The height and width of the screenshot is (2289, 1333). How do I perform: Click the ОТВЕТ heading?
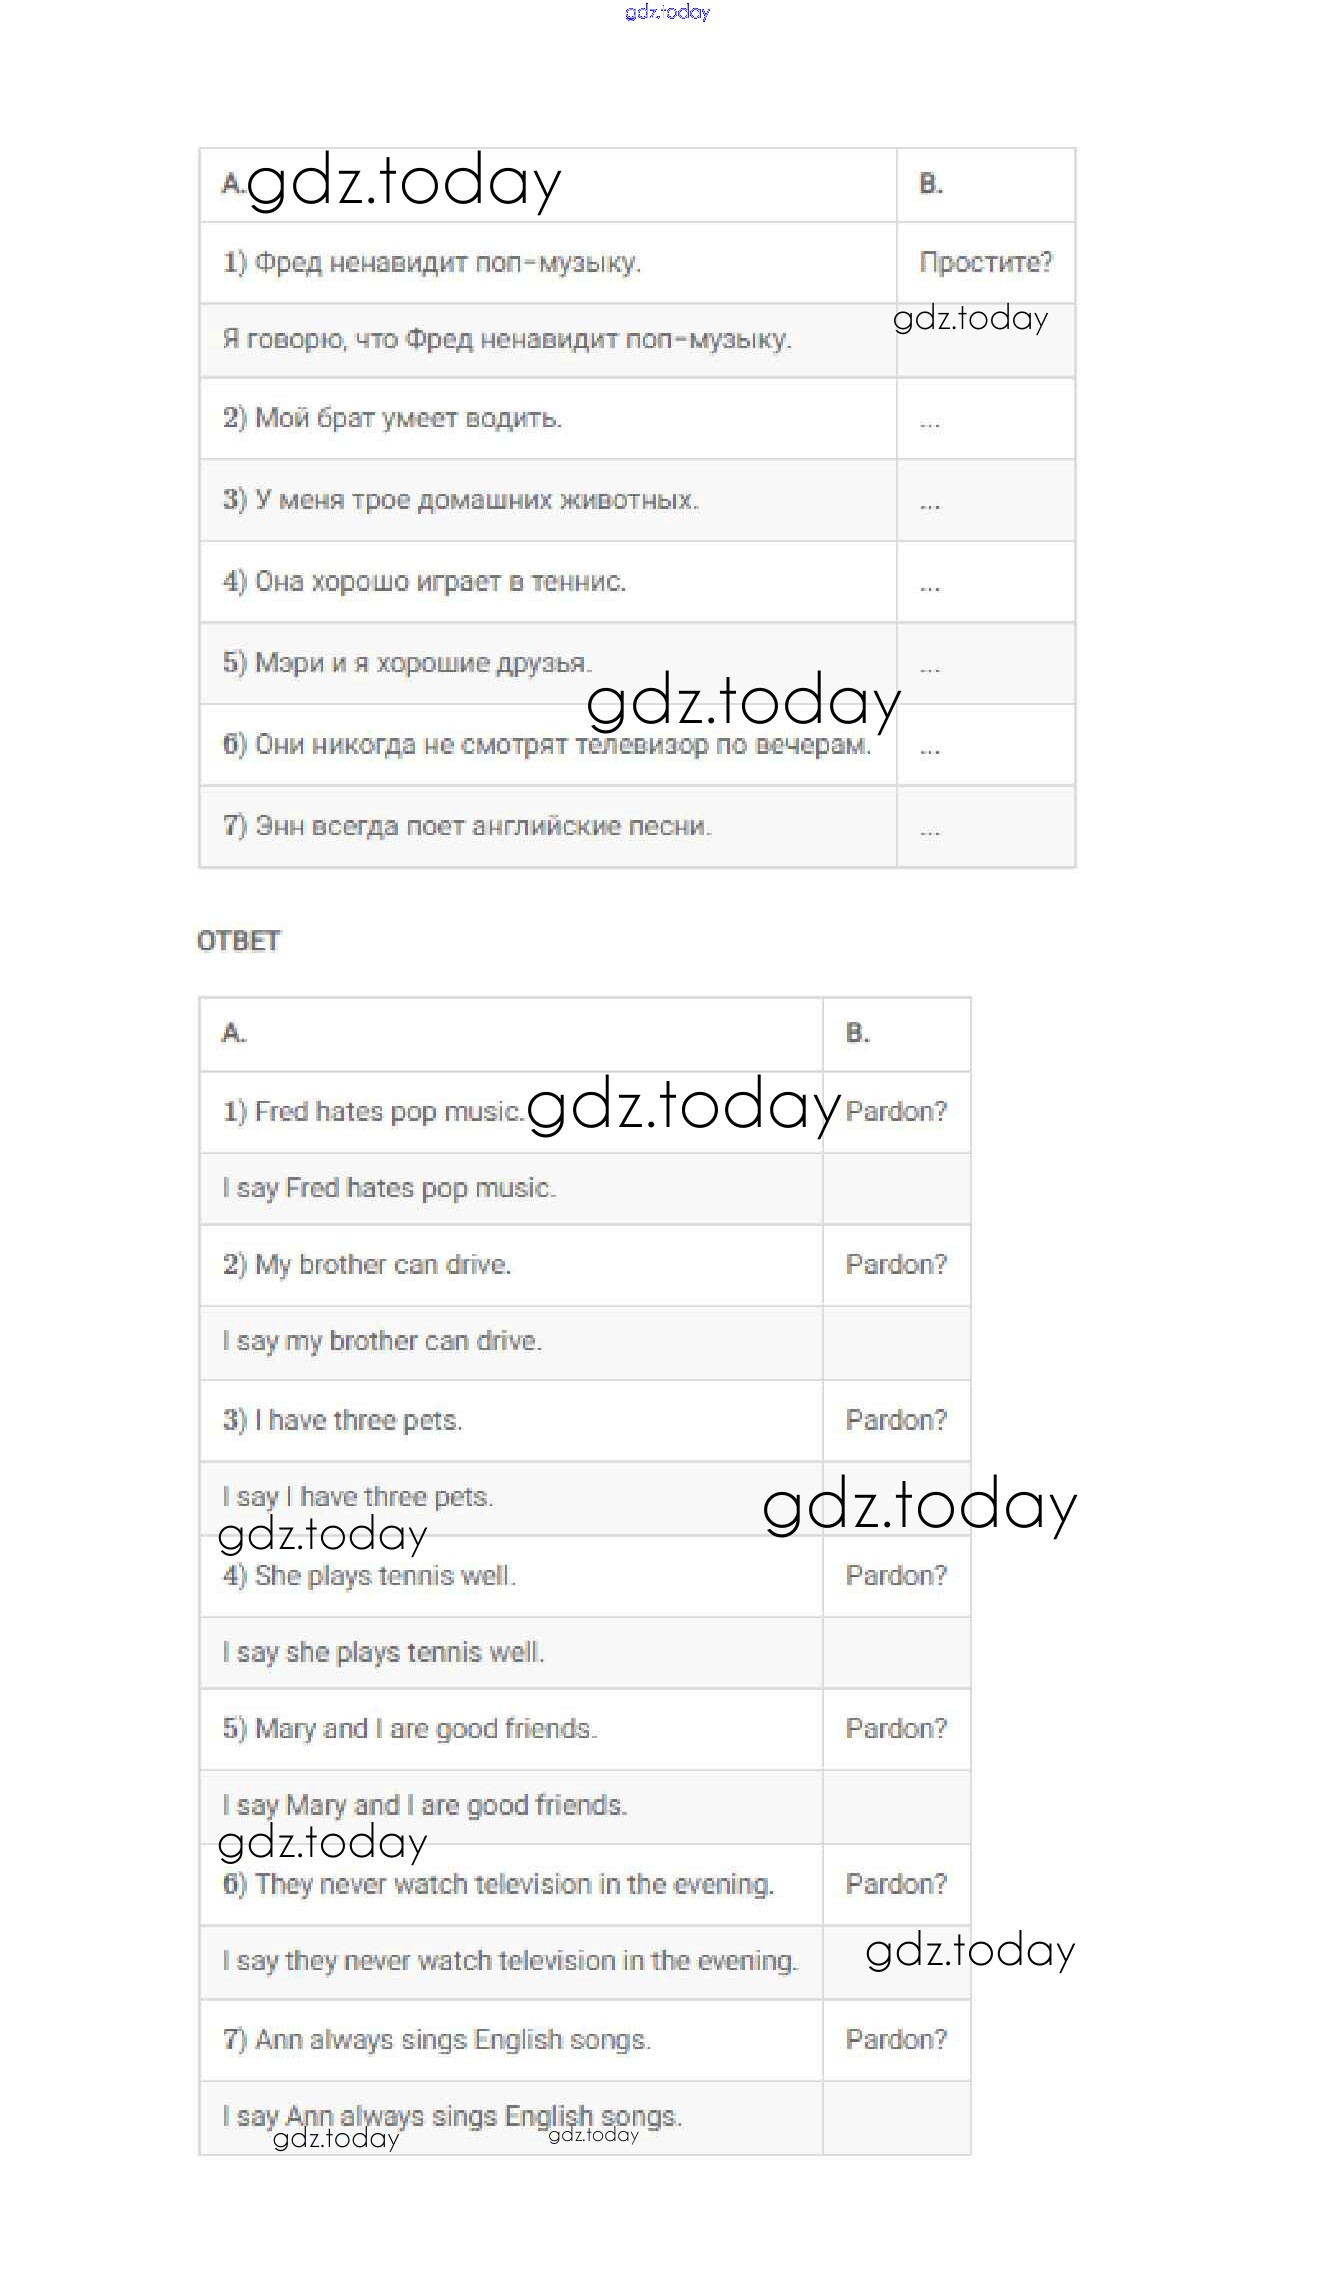pos(239,941)
